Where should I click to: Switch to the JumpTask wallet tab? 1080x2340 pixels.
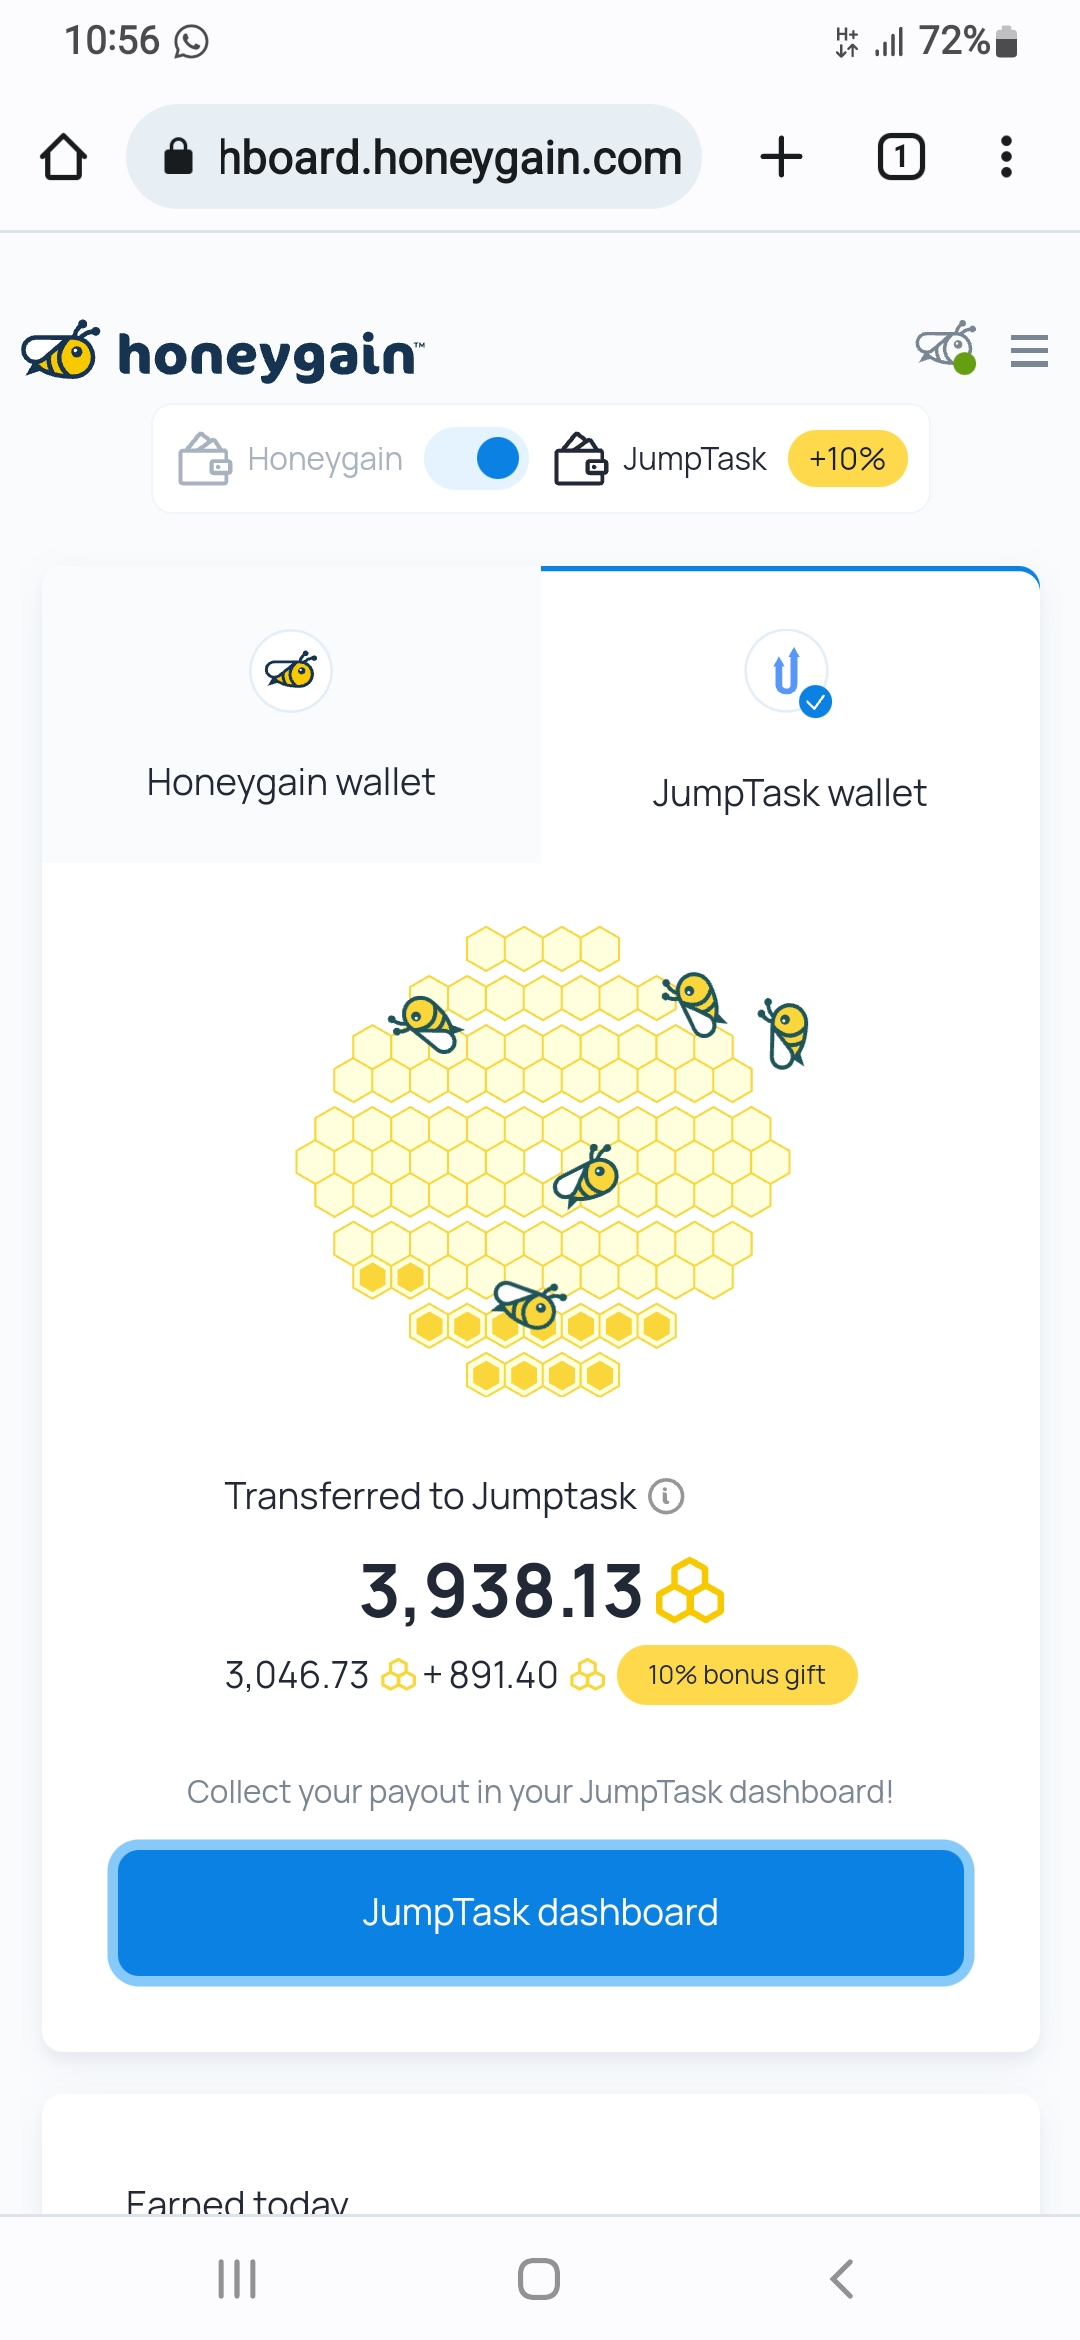tap(790, 715)
